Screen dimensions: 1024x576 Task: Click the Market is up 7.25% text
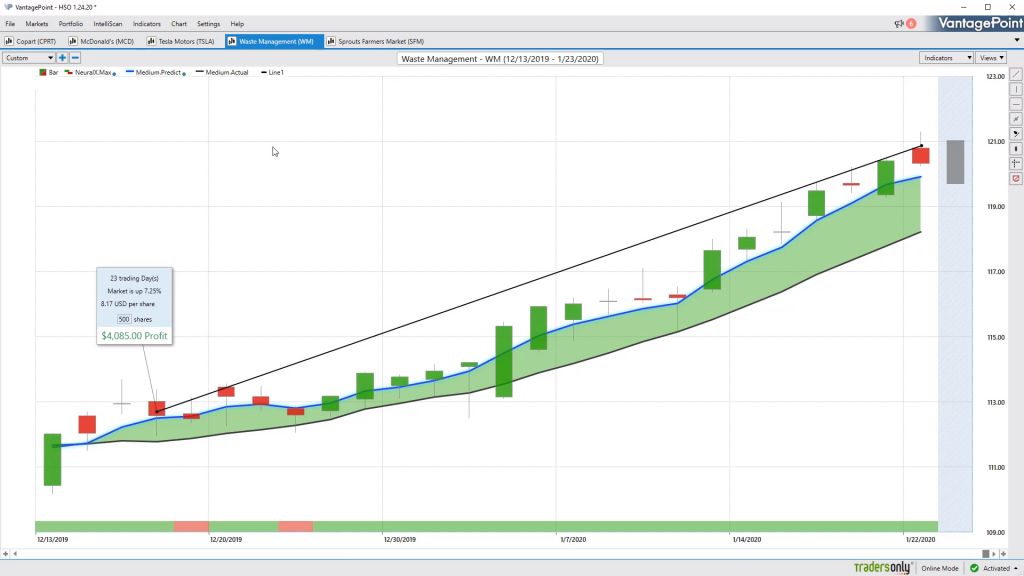[135, 291]
